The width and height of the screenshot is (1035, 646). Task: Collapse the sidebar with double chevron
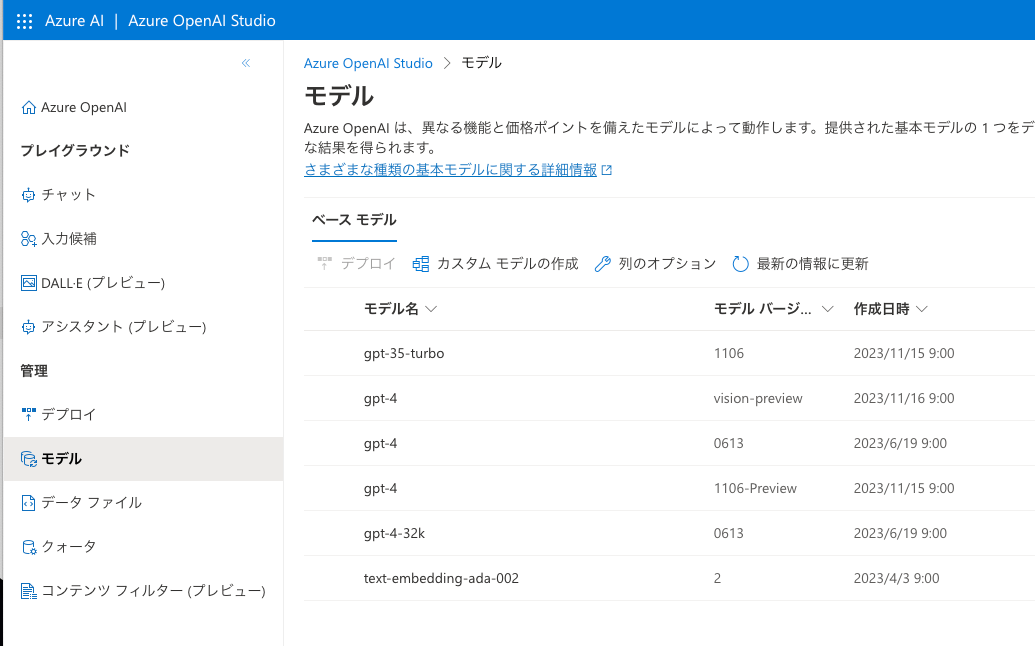[x=246, y=63]
